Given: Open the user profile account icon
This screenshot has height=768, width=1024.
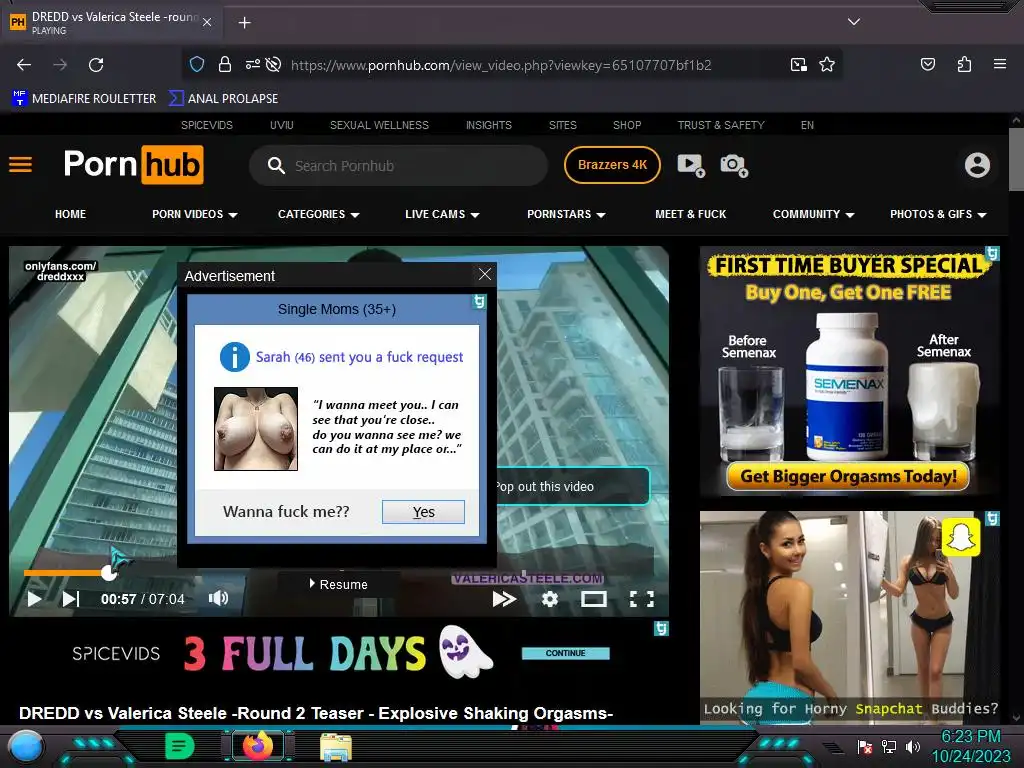Looking at the screenshot, I should (977, 165).
